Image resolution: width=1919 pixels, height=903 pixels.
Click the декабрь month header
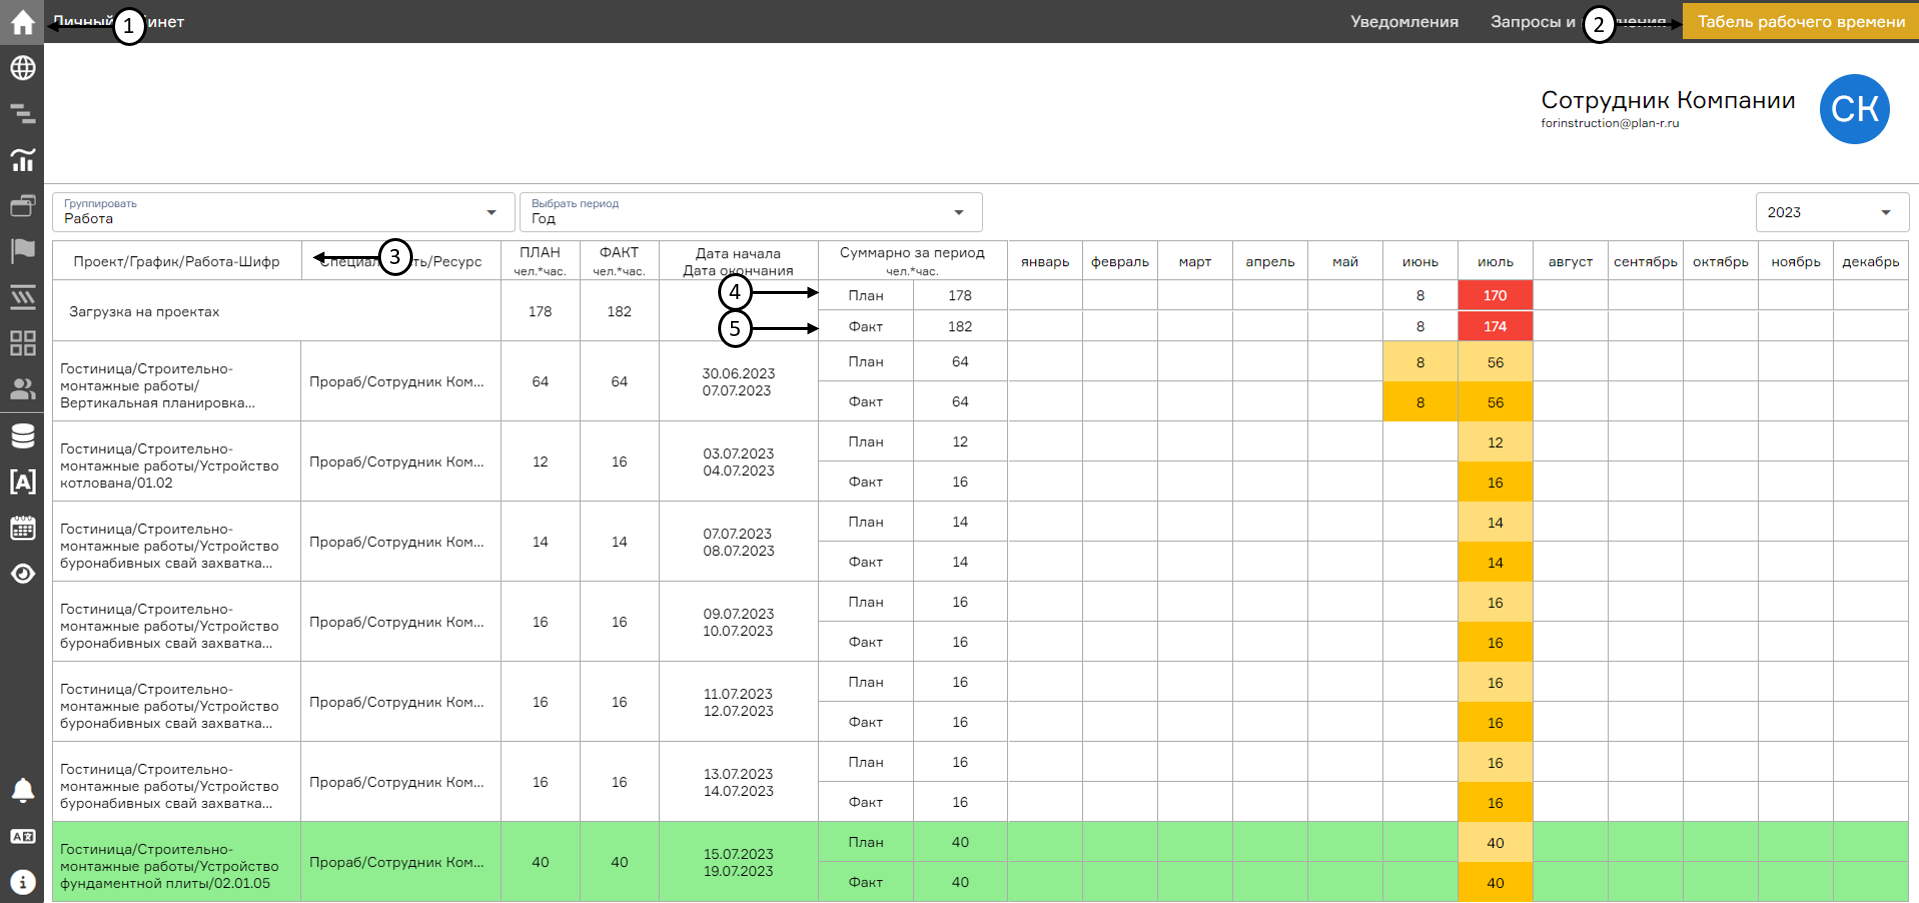[x=1870, y=261]
